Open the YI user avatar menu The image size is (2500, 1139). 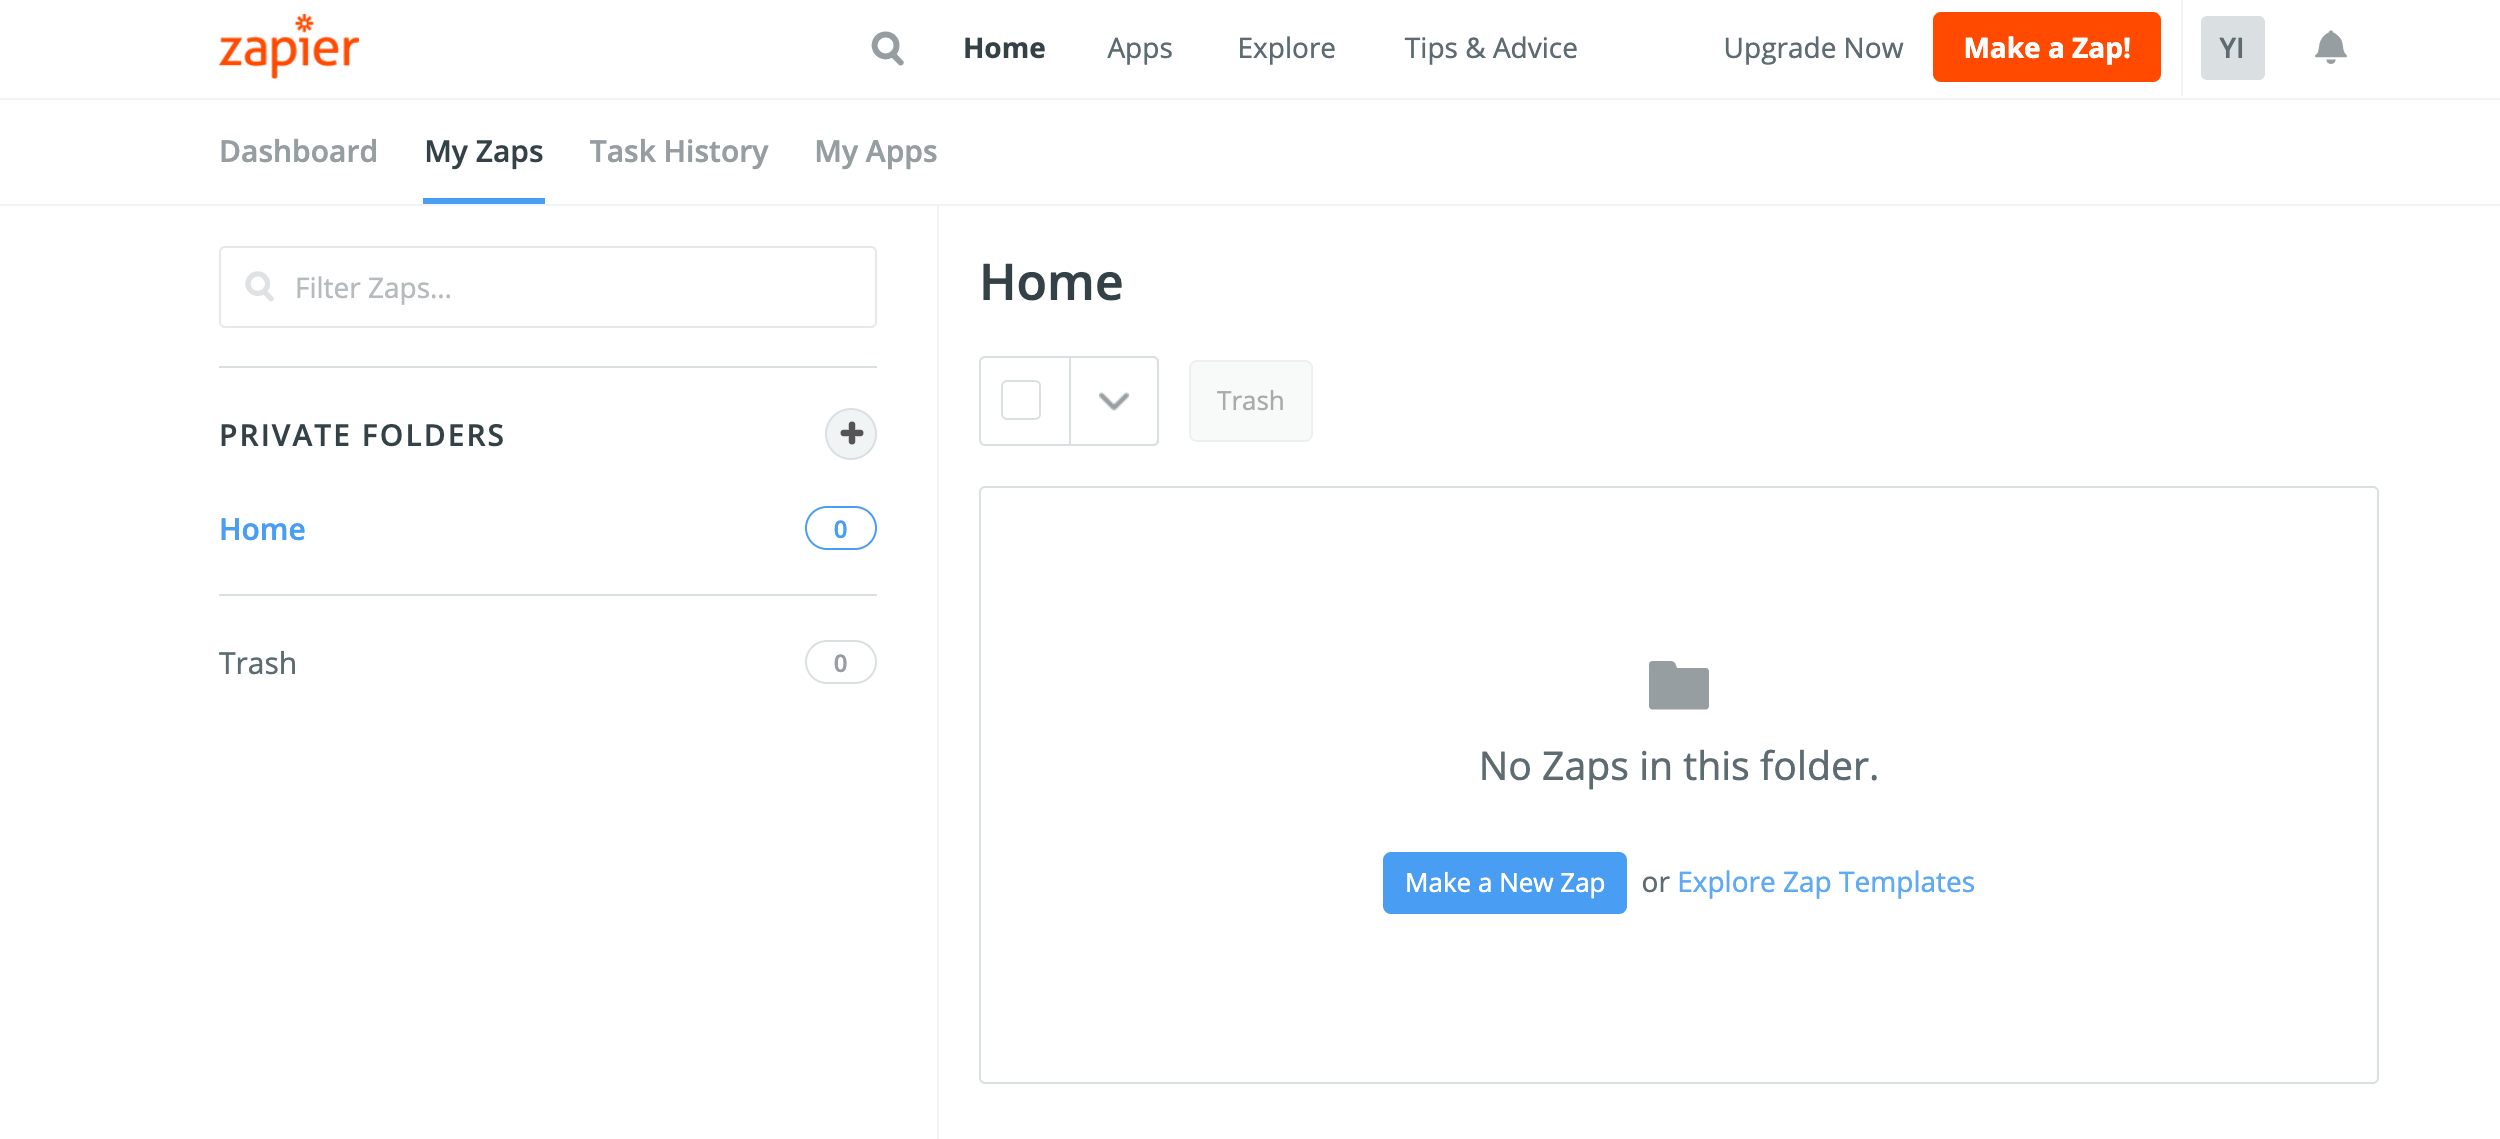pyautogui.click(x=2232, y=48)
